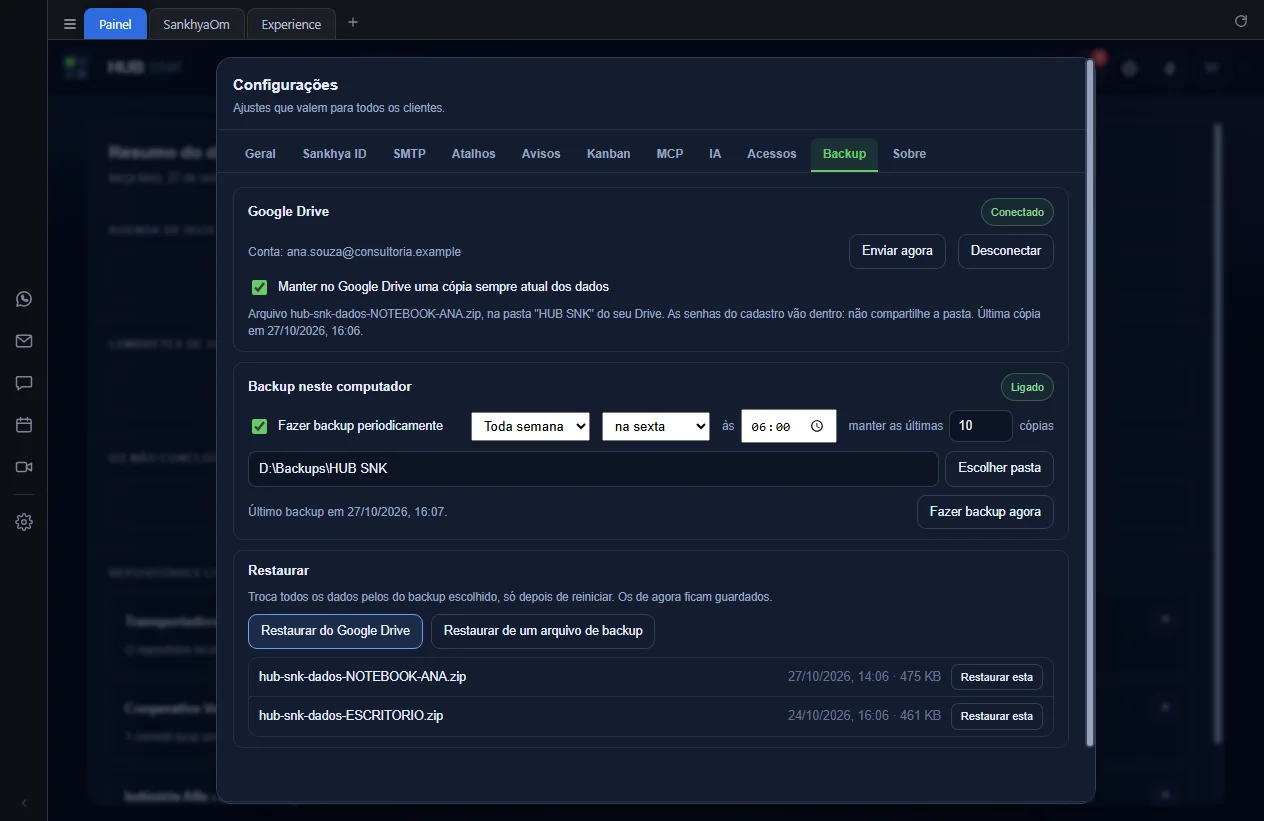The image size is (1264, 821).
Task: Select the IA settings tab
Action: coord(715,154)
